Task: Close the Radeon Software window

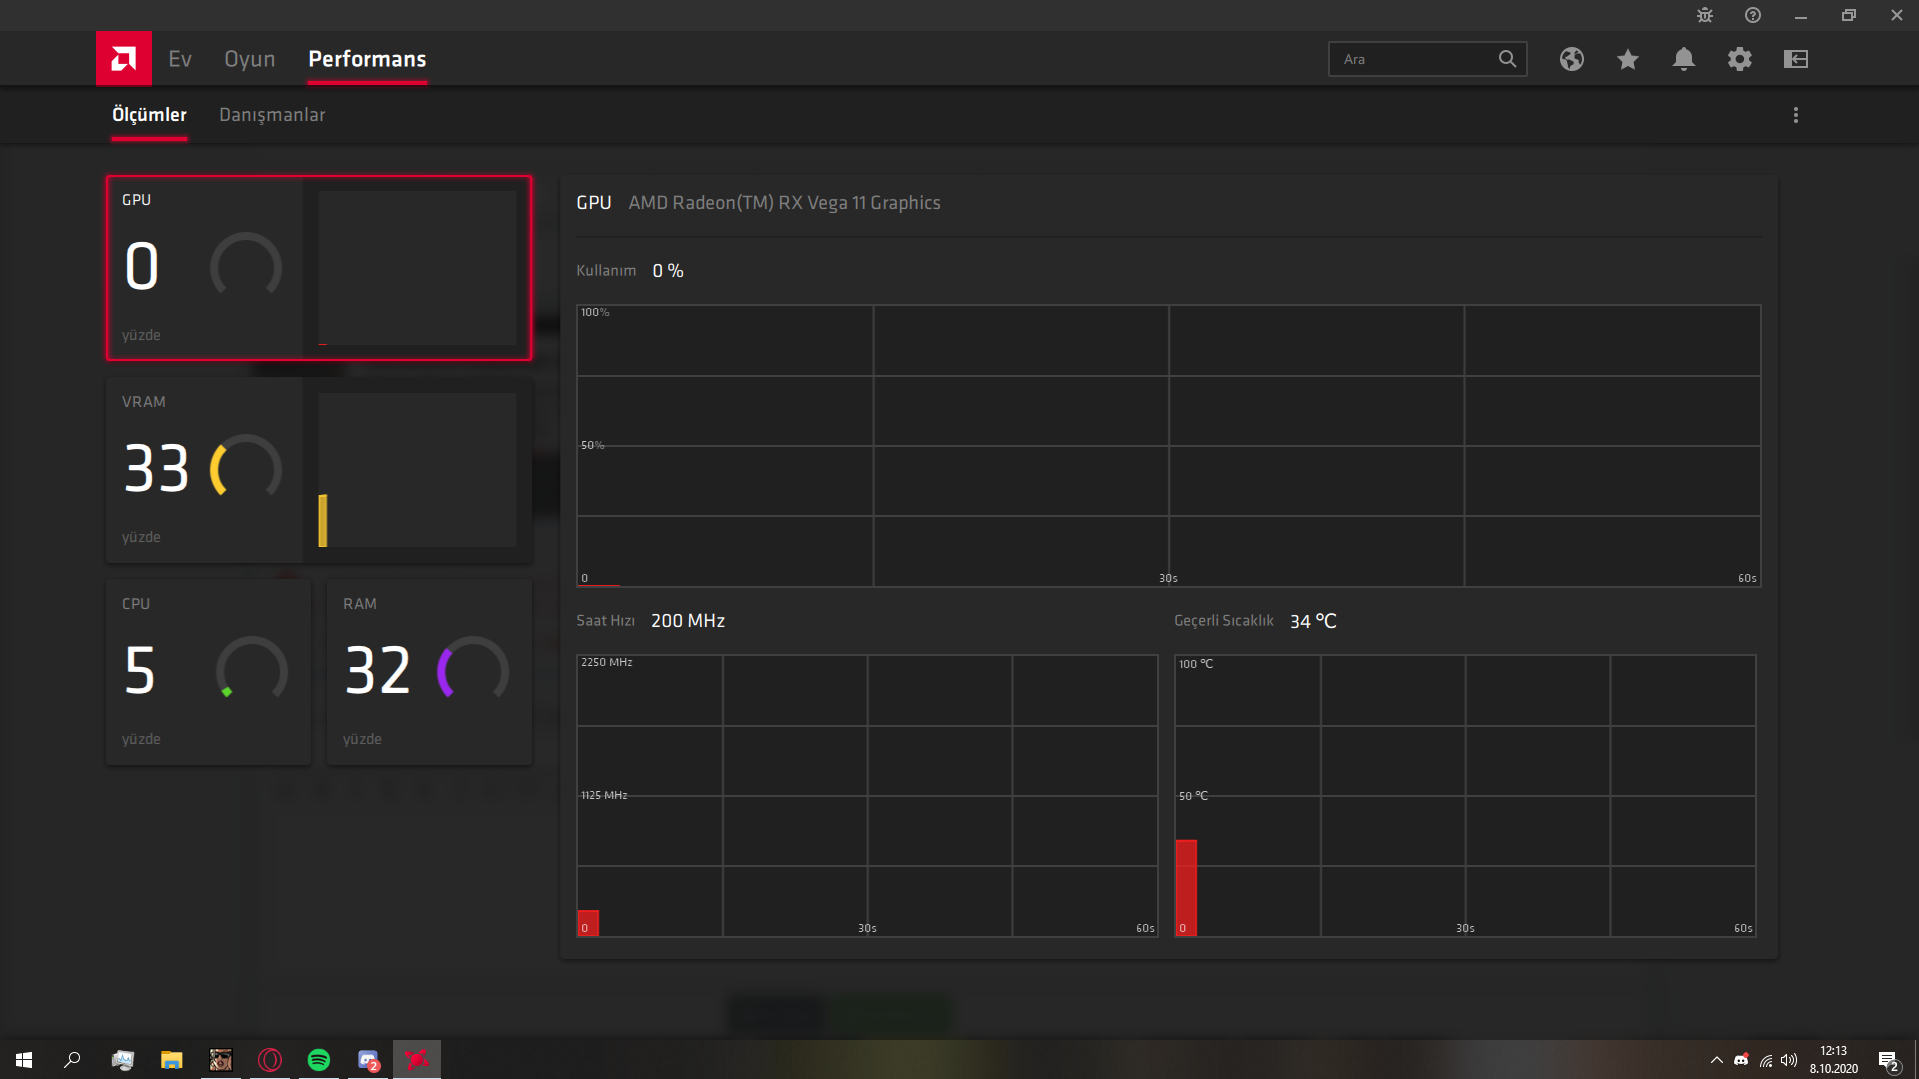Action: [x=1896, y=16]
